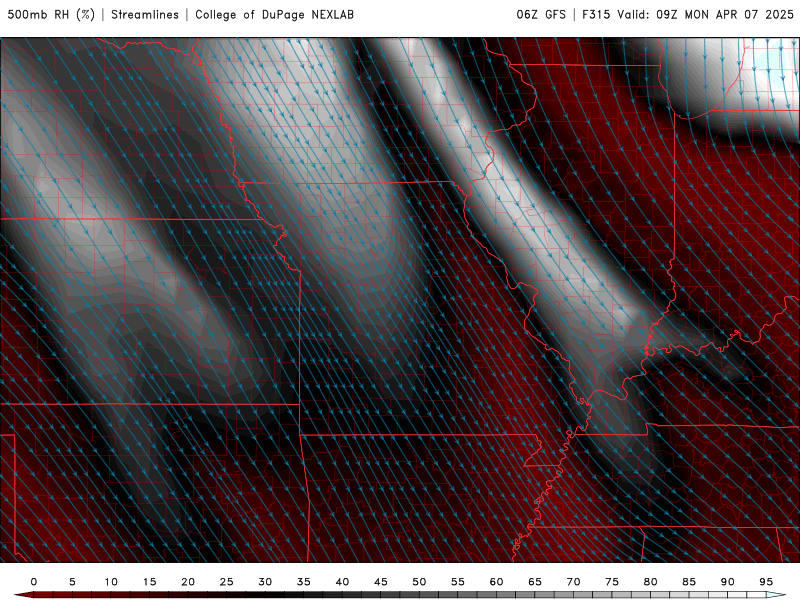Screen dimensions: 800x600
Task: Click the 45 label on the color scale
Action: point(381,582)
